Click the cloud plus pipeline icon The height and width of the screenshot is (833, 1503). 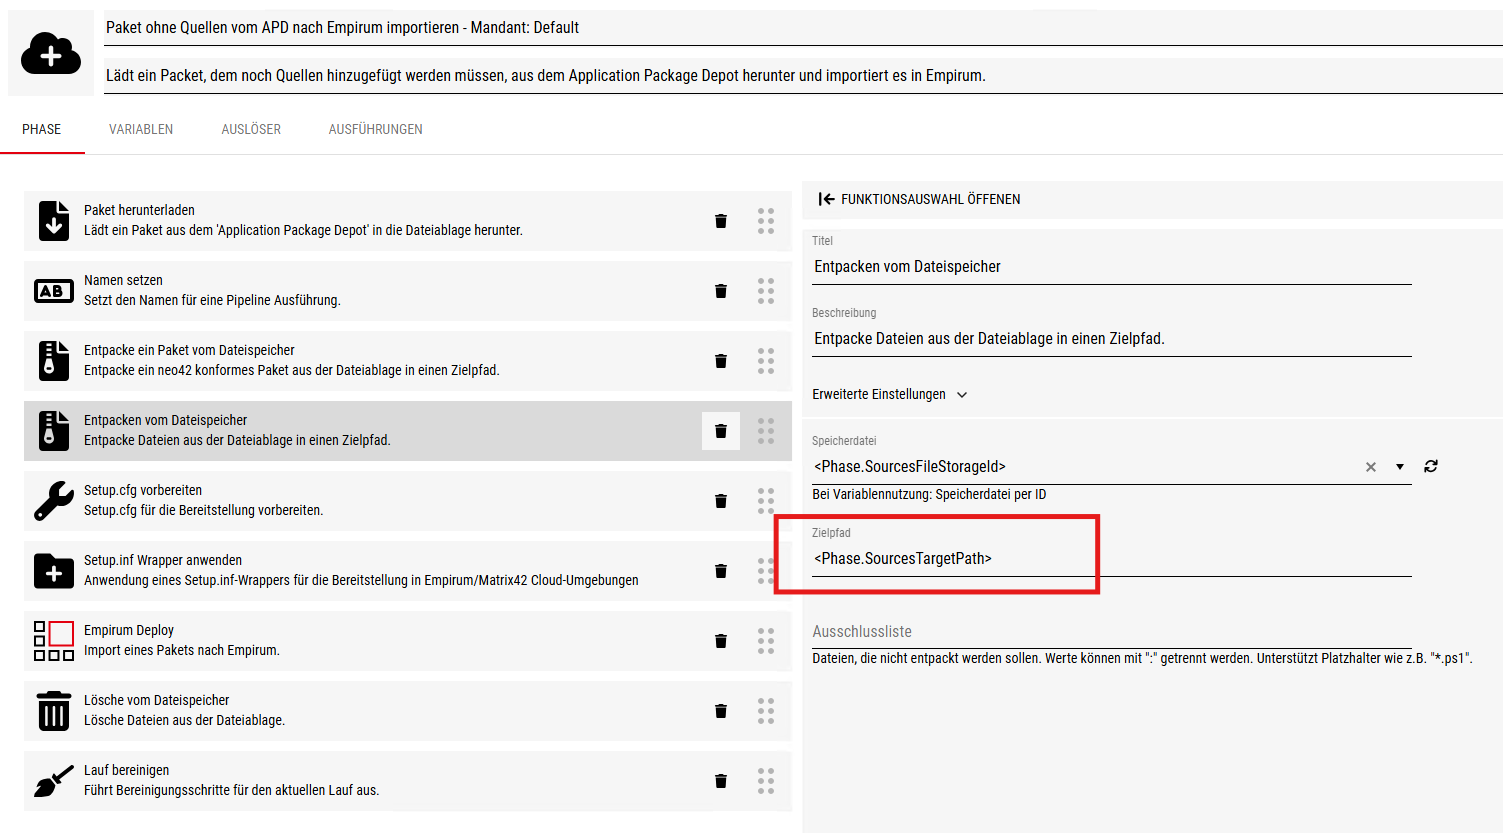(50, 54)
